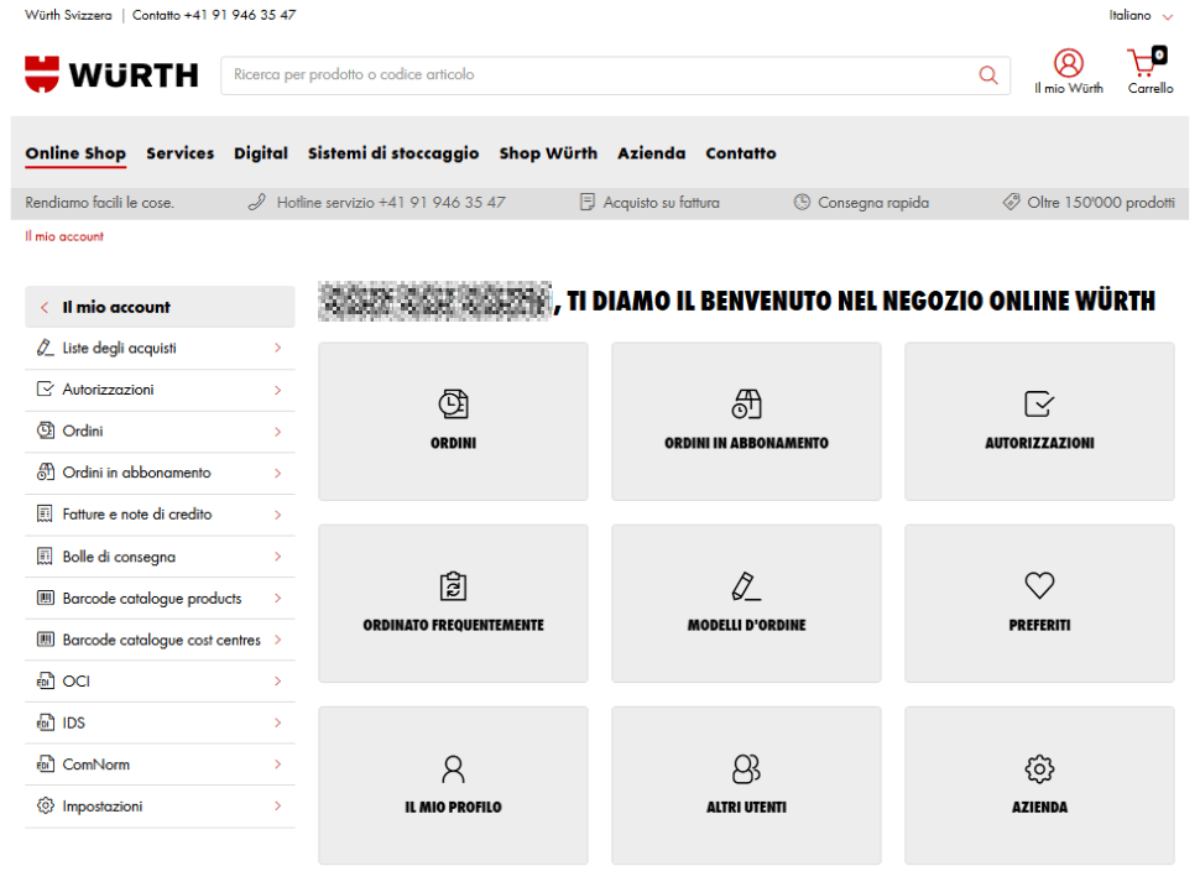
Task: Click the Il mio profilo person icon
Action: 453,768
